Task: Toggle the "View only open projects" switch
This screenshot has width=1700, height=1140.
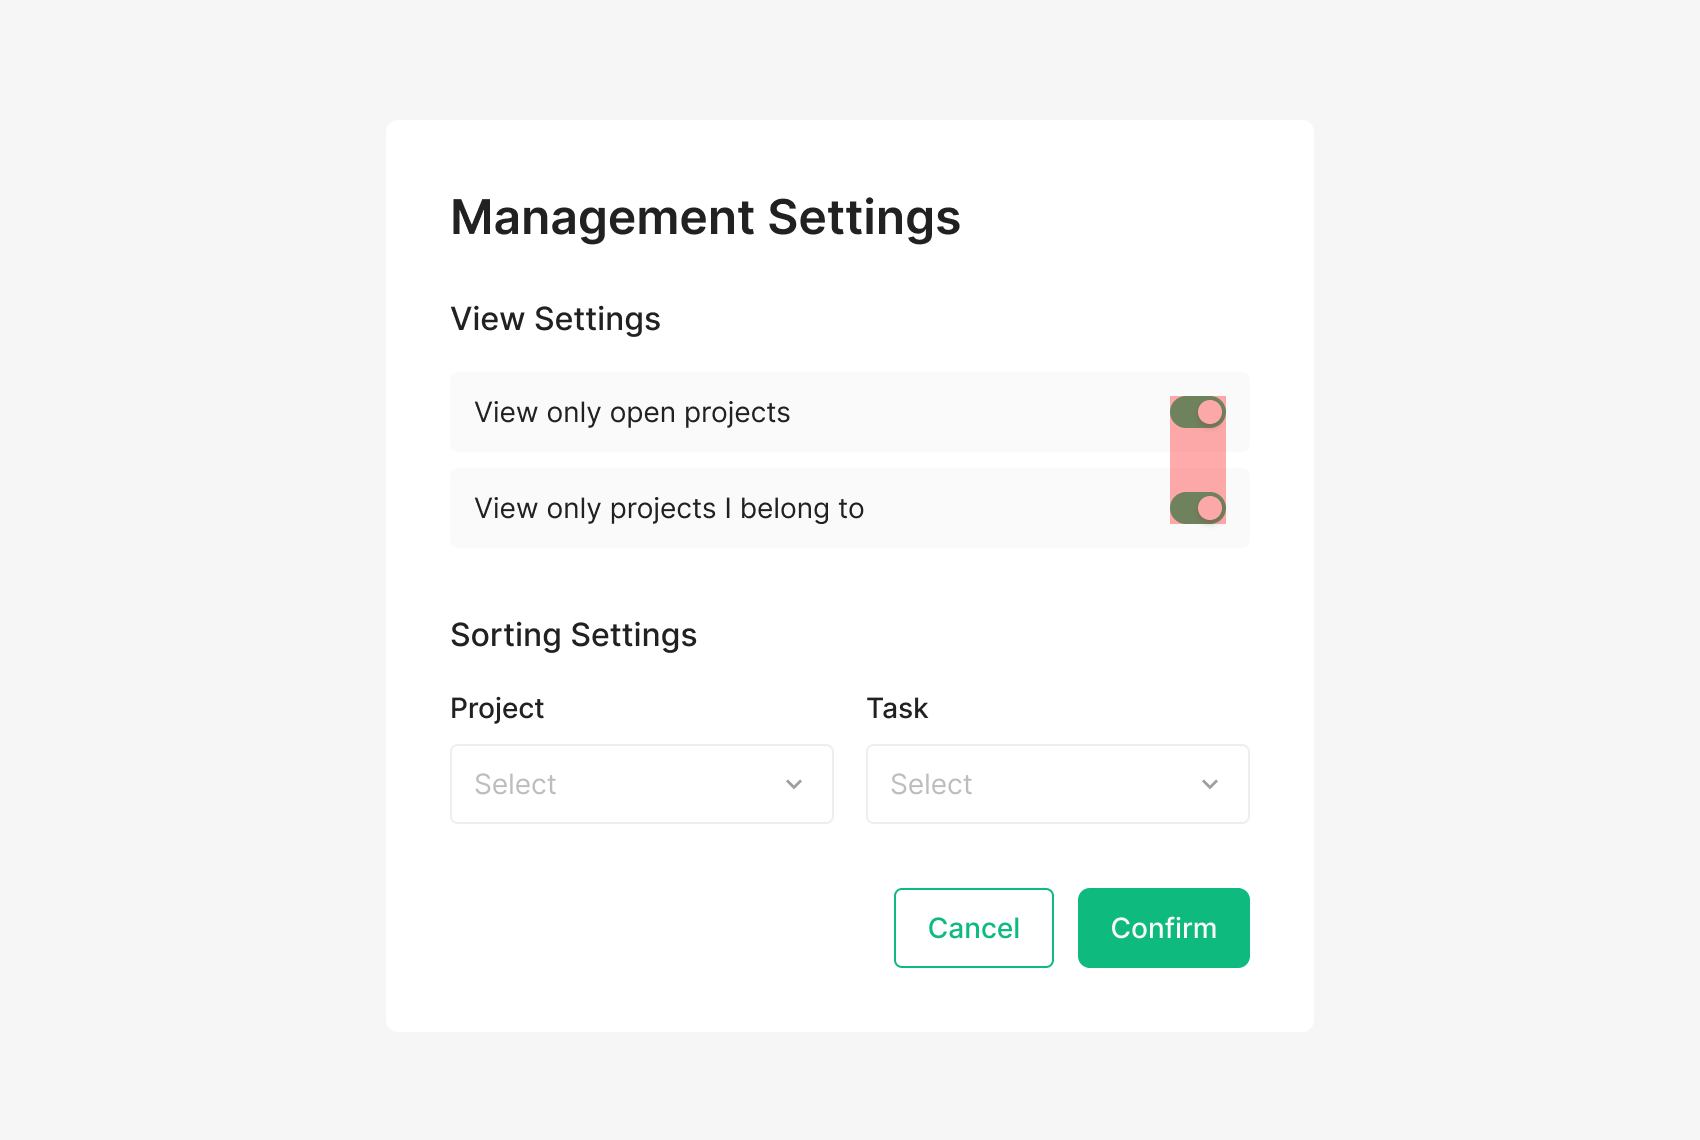Action: (1197, 412)
